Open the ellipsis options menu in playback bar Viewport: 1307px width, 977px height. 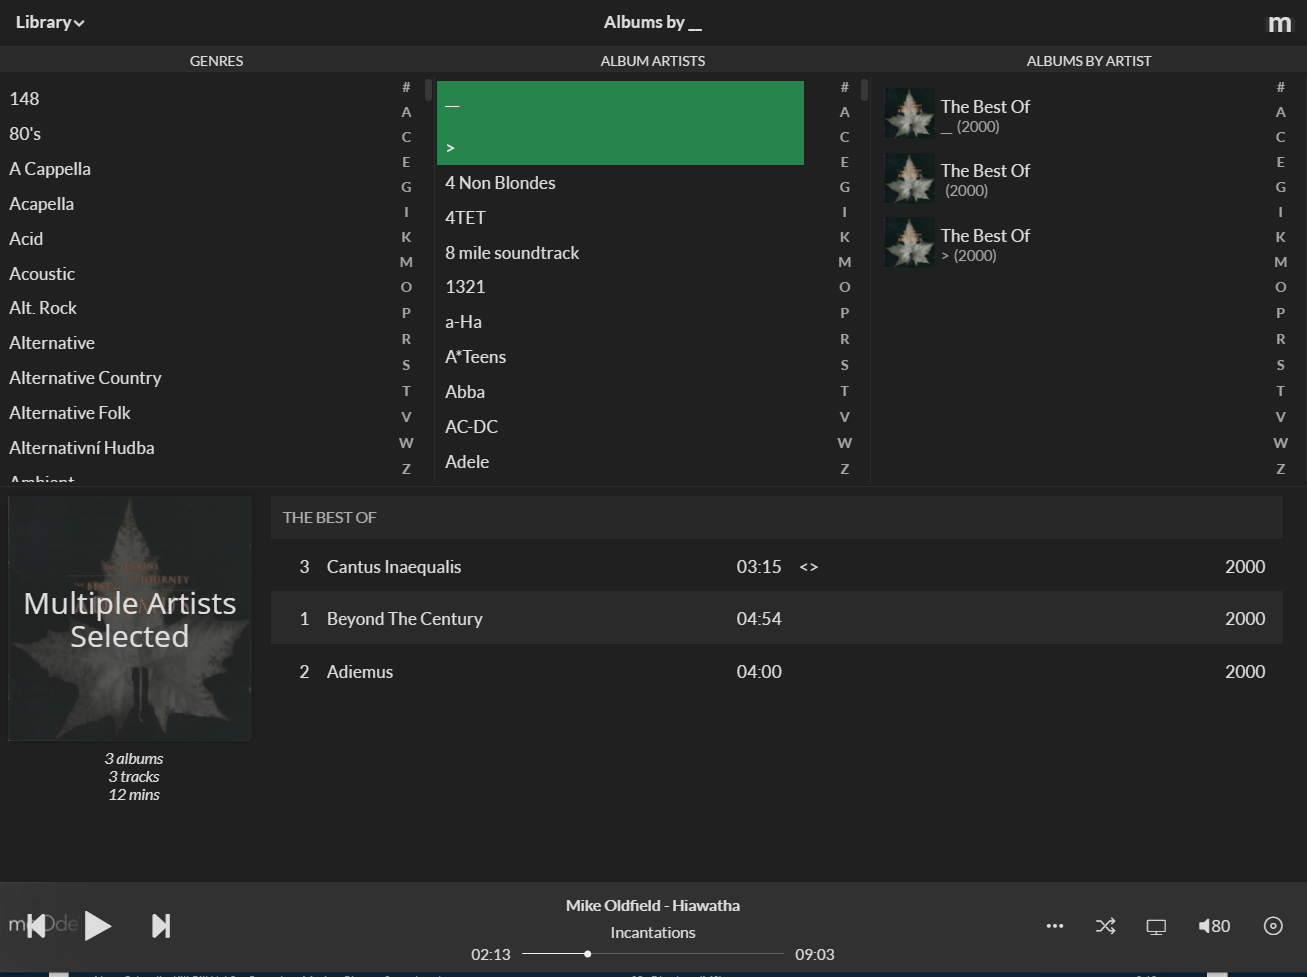(x=1054, y=926)
